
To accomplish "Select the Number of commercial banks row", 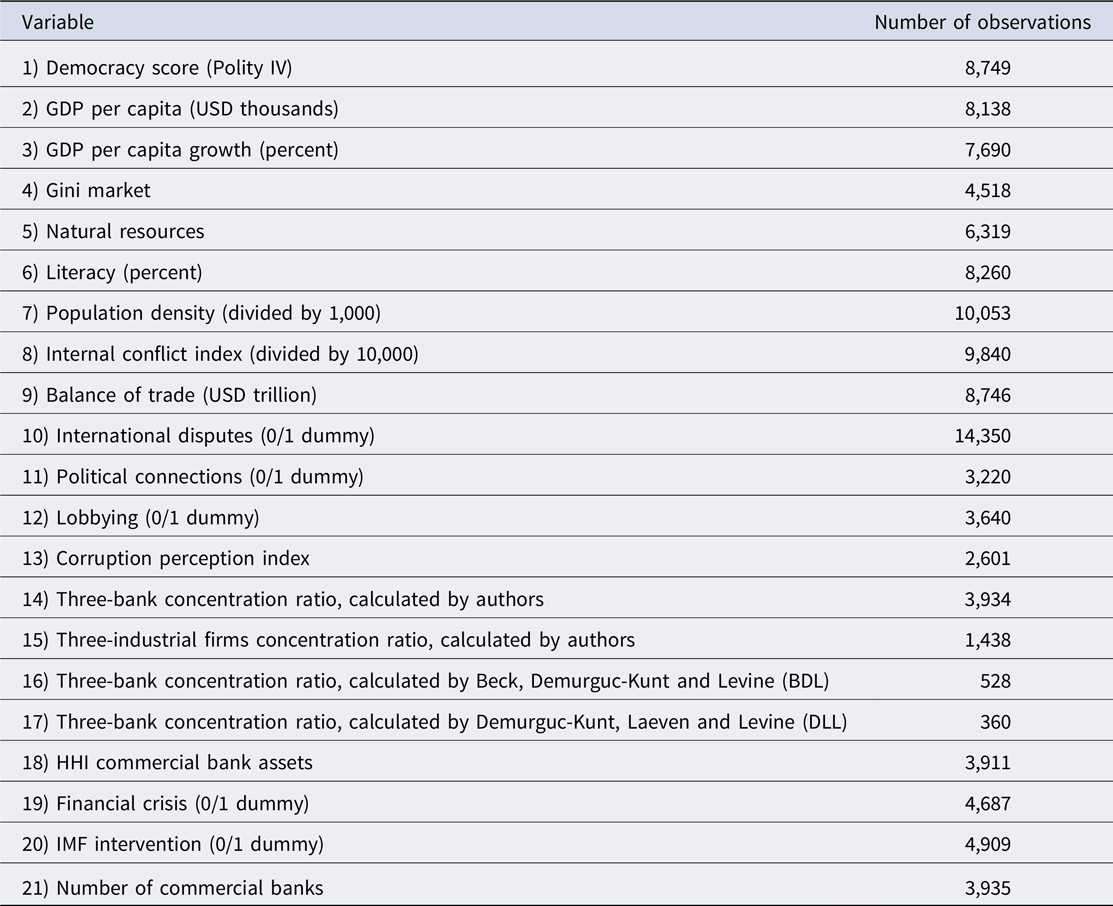I will point(556,886).
